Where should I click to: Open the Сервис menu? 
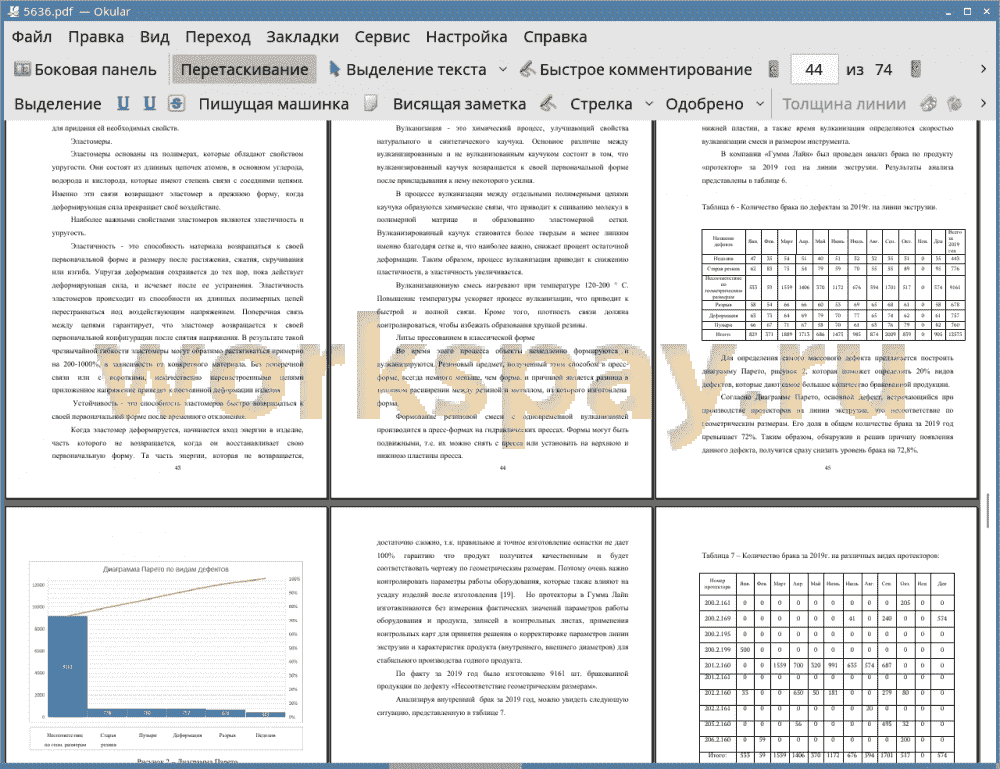382,37
